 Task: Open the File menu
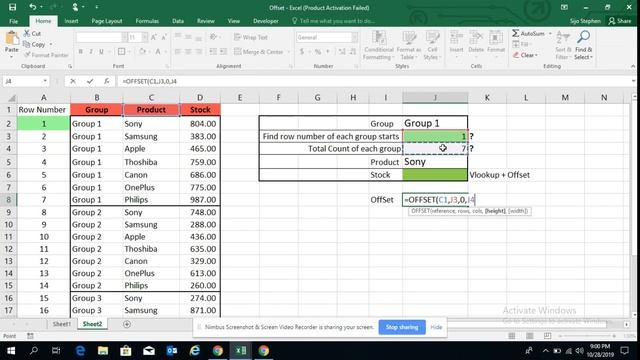click(x=13, y=21)
